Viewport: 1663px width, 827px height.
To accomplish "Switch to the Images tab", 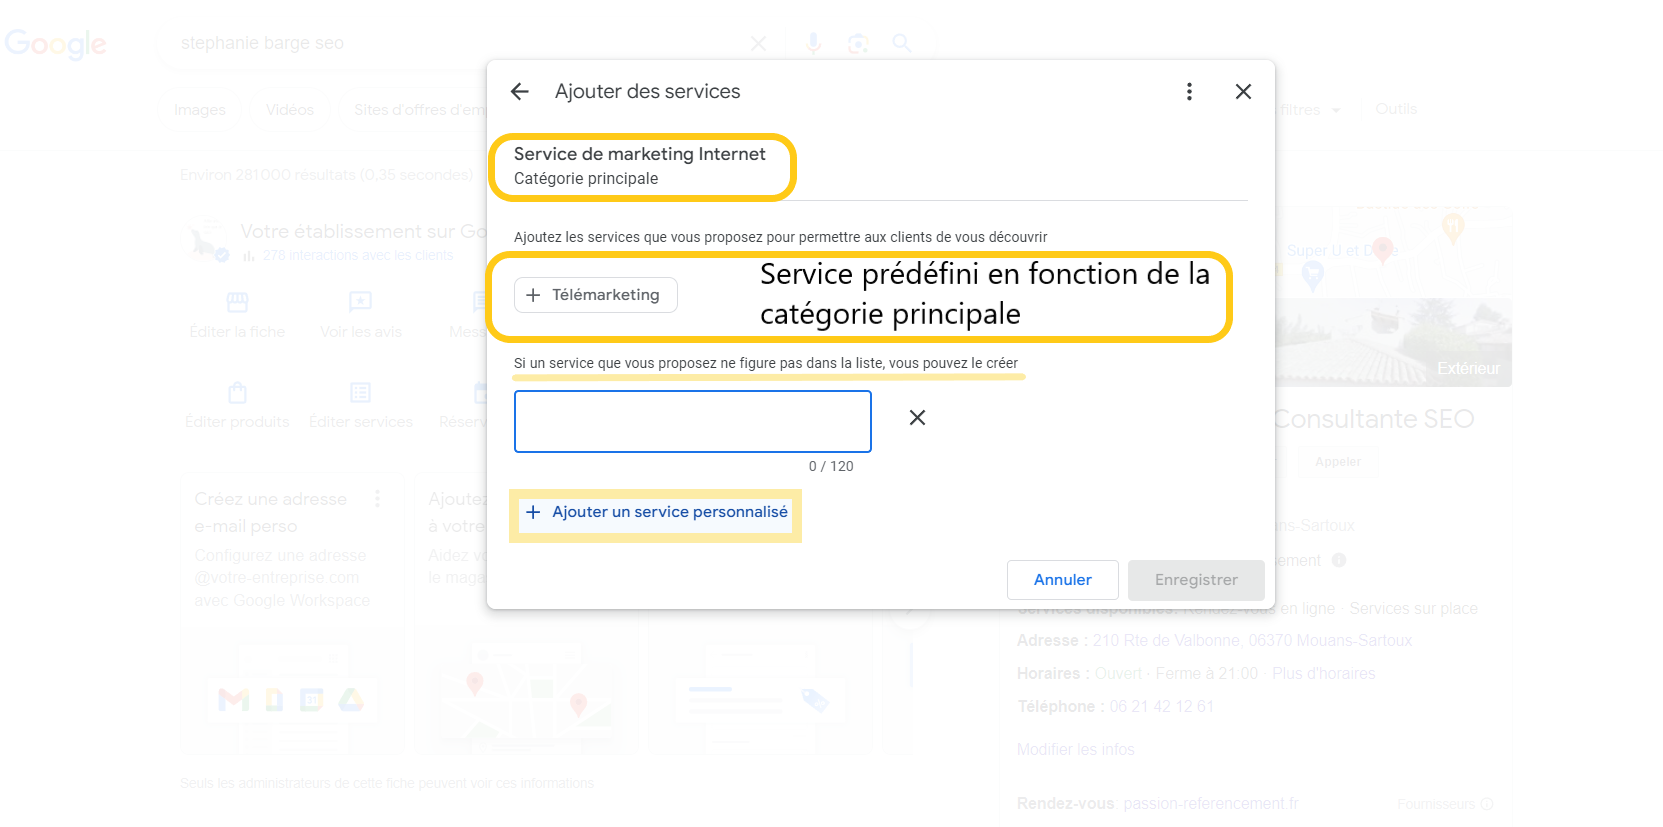I will (x=198, y=109).
